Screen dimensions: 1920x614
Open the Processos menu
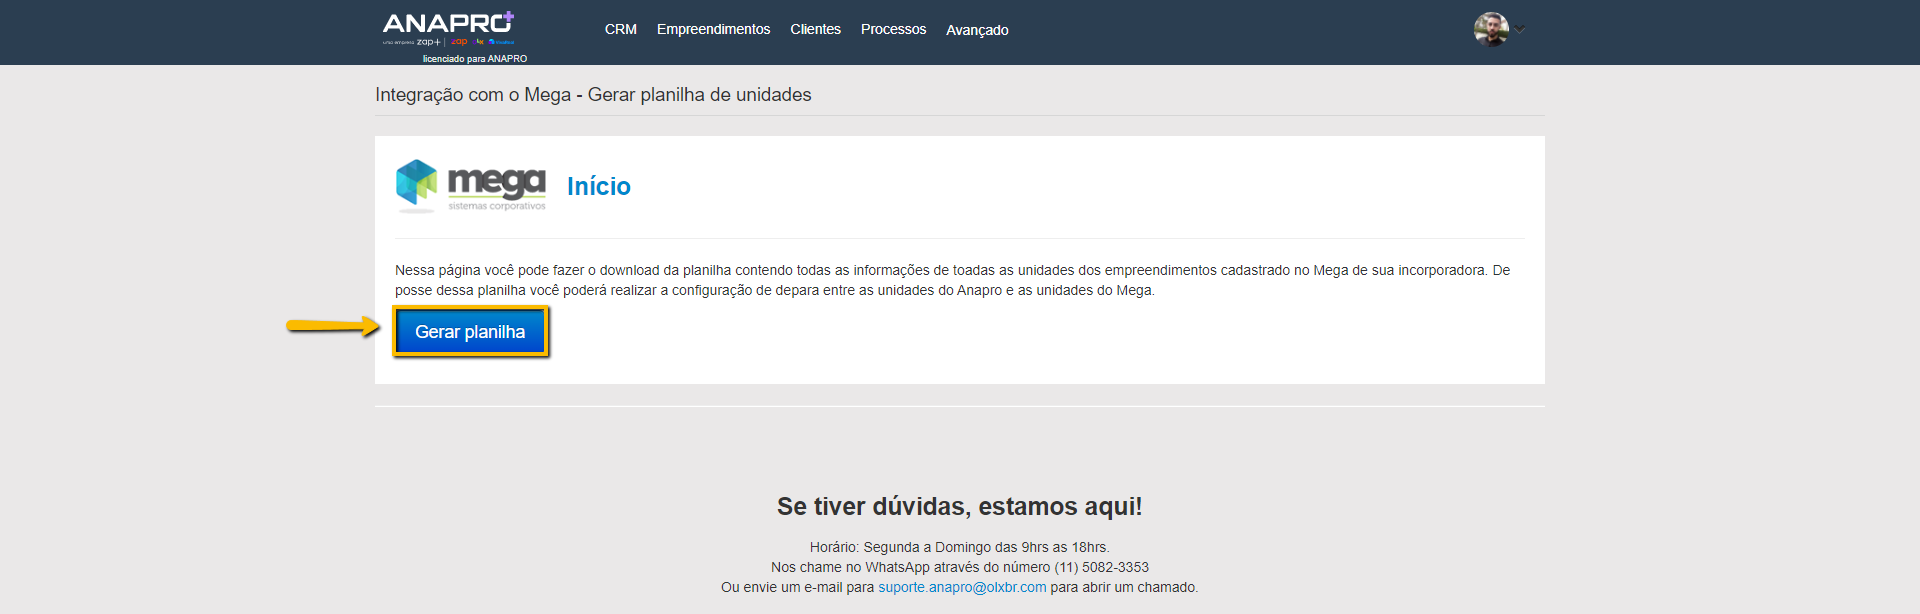point(893,30)
